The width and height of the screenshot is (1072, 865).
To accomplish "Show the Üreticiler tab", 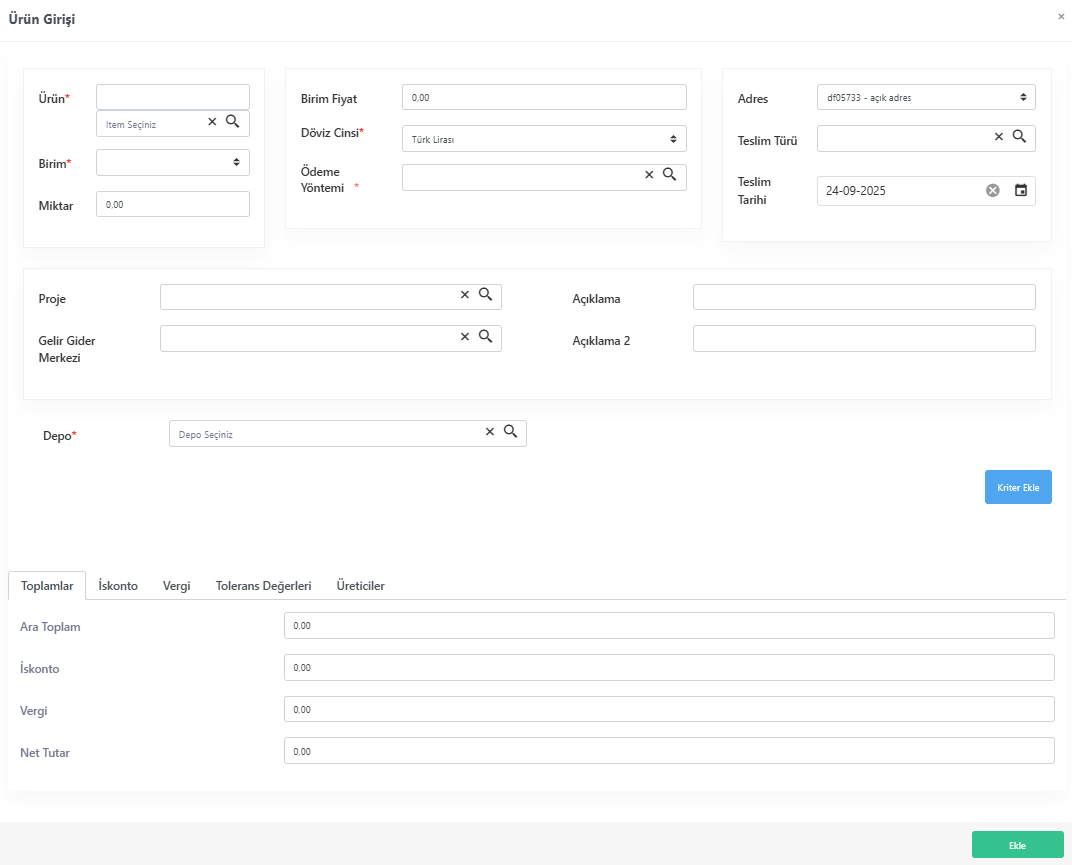I will pos(360,586).
